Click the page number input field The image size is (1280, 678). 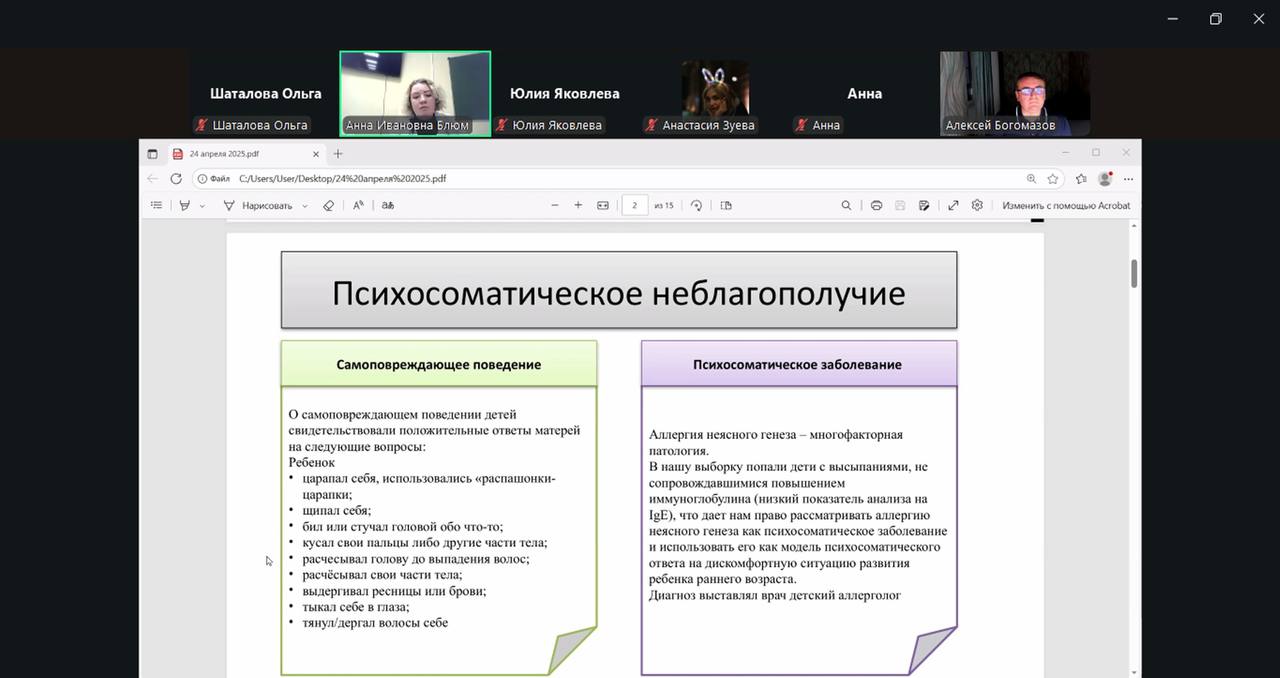pos(635,205)
